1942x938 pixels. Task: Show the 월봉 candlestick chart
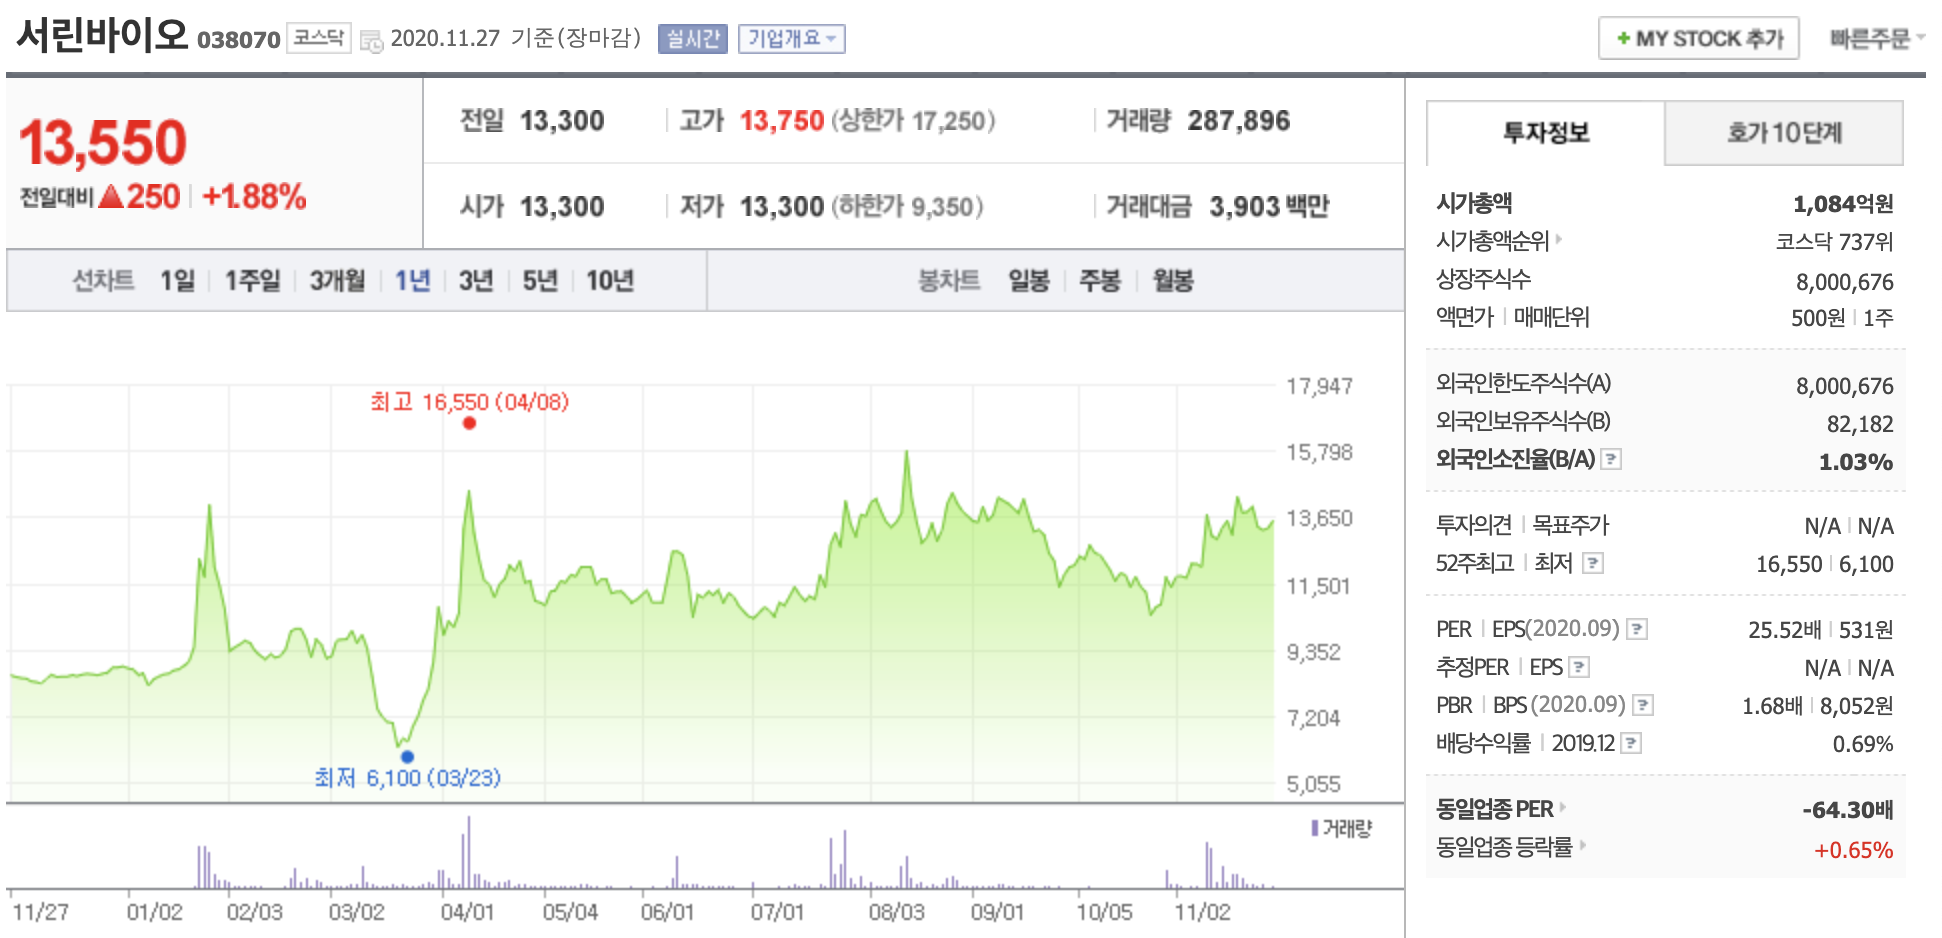1173,281
